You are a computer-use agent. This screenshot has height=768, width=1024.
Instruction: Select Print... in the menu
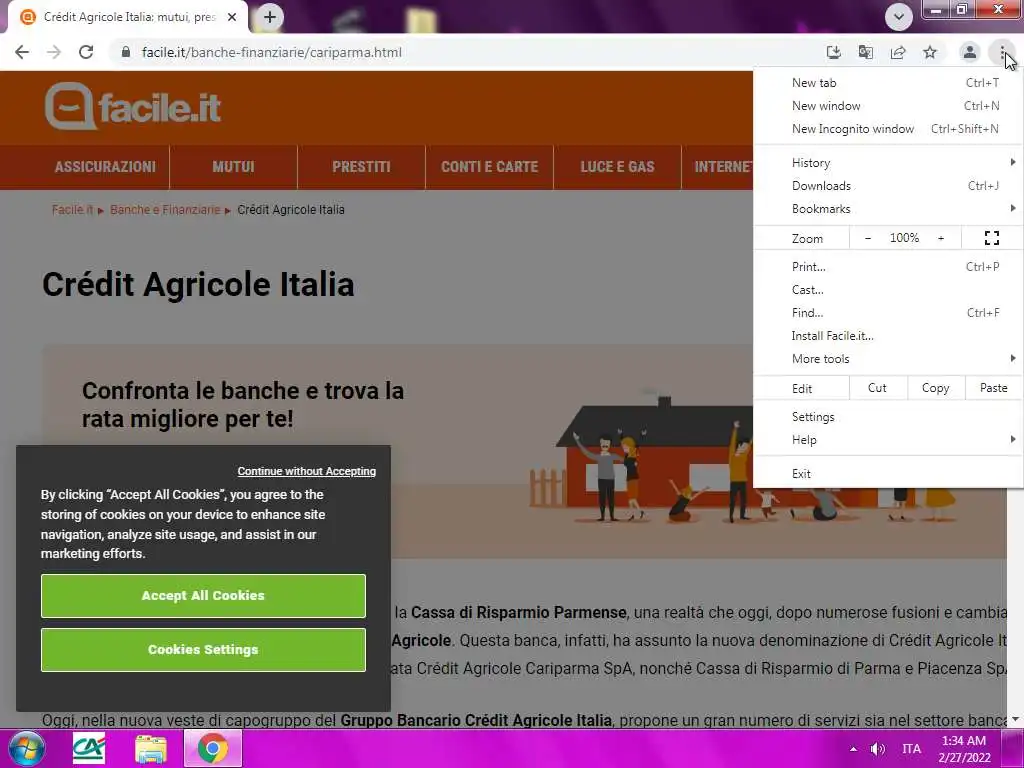888,266
